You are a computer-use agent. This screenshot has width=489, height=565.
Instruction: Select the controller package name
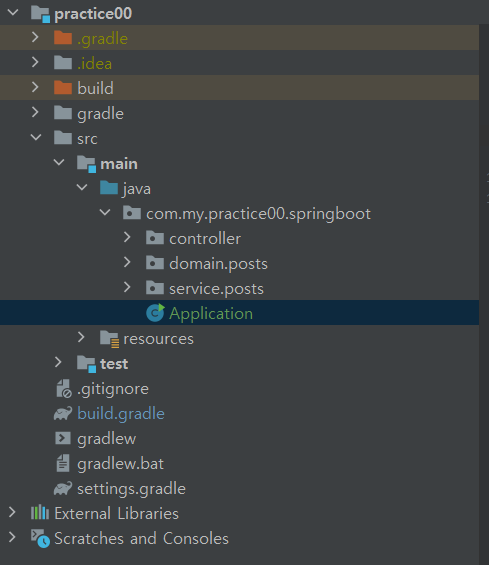pyautogui.click(x=205, y=239)
